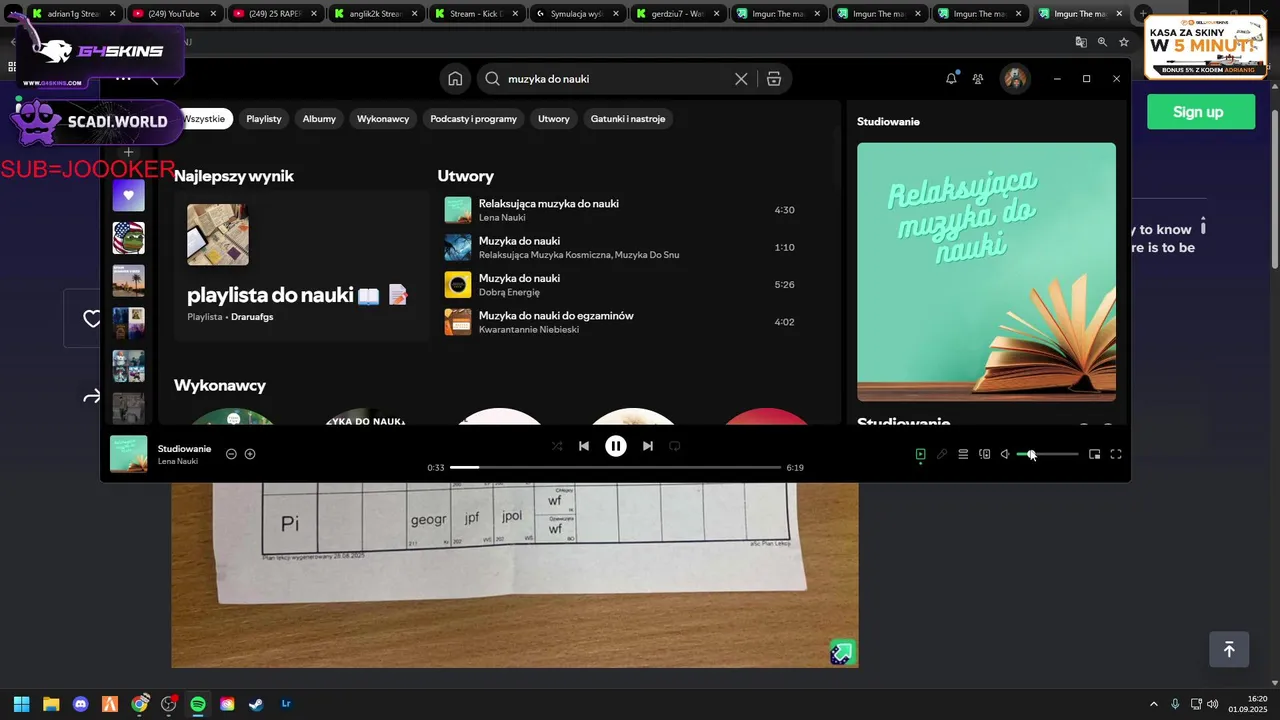Toggle shuffle in the player bar
1280x720 pixels.
coord(557,446)
